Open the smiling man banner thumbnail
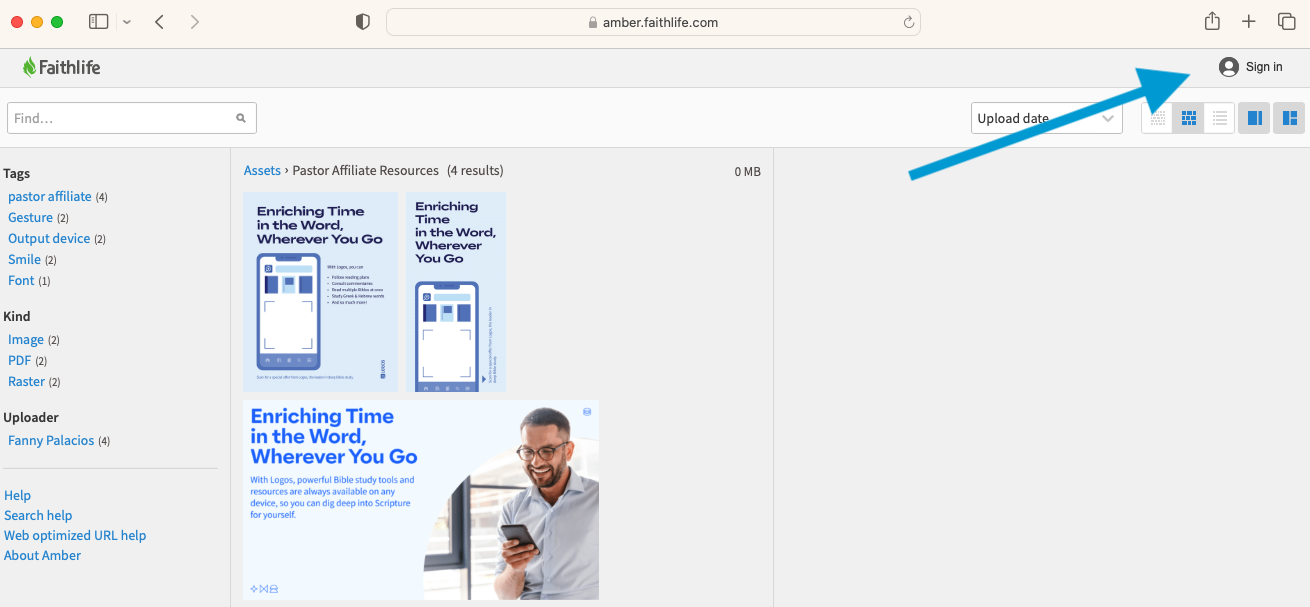 pos(421,500)
